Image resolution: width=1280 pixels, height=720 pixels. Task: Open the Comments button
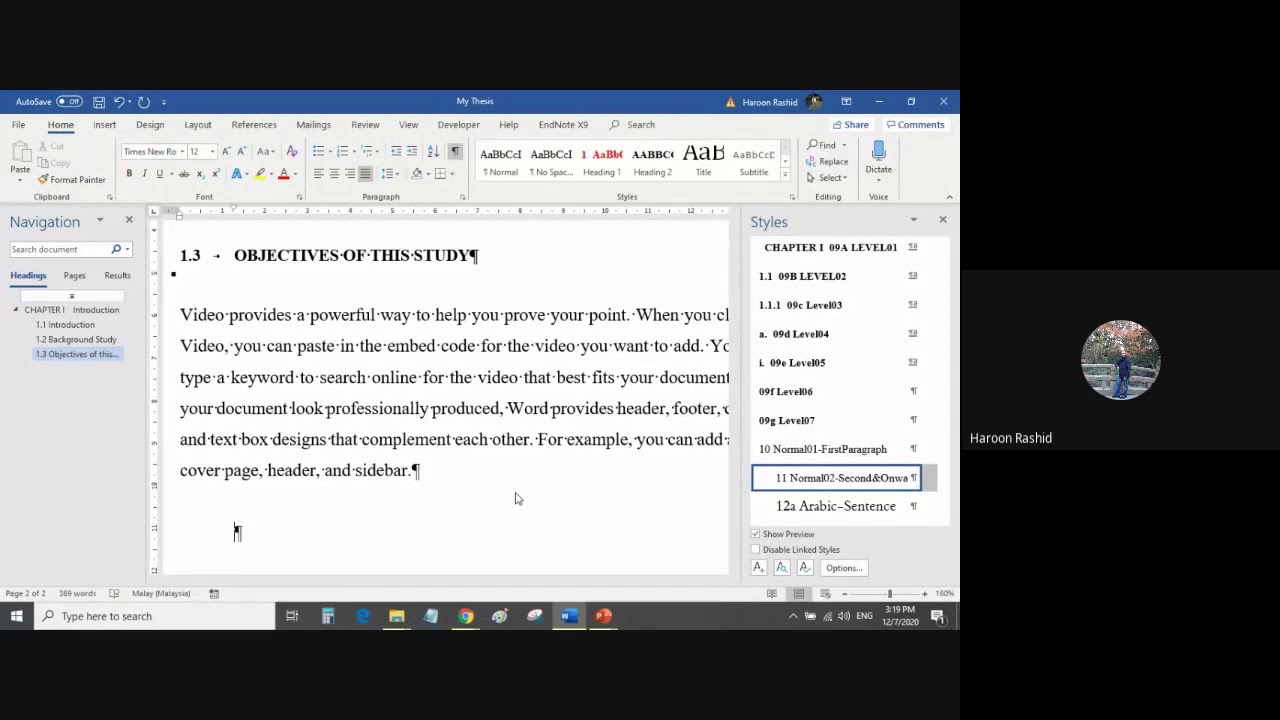(915, 125)
